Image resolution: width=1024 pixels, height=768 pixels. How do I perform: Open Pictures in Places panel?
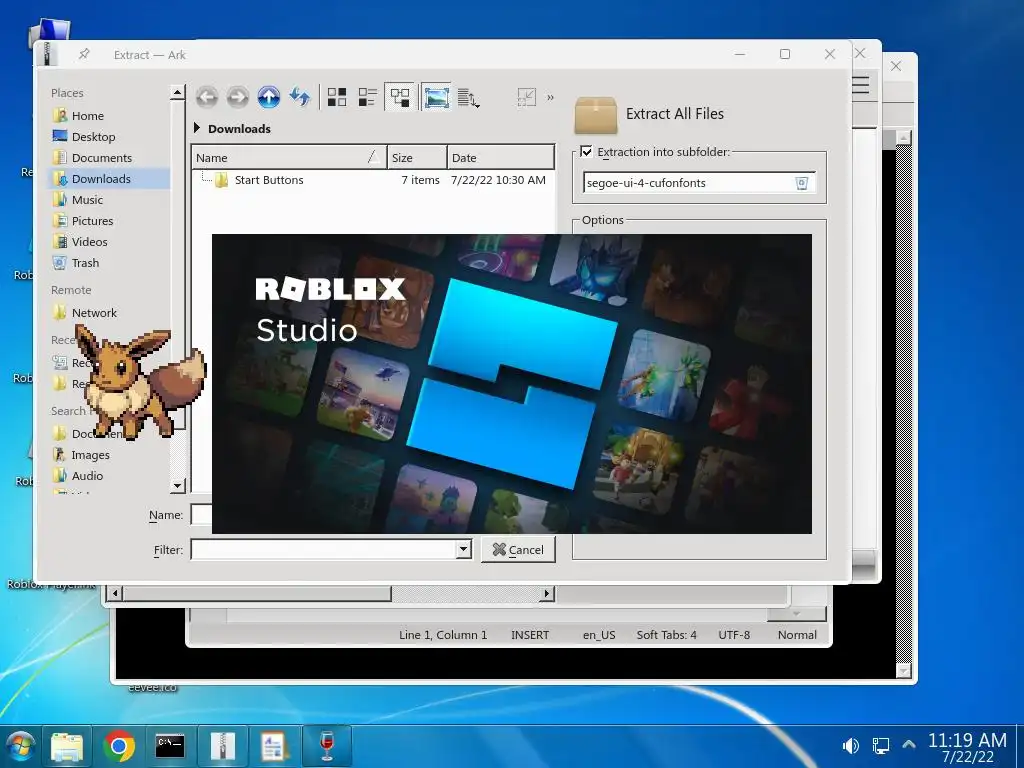92,221
